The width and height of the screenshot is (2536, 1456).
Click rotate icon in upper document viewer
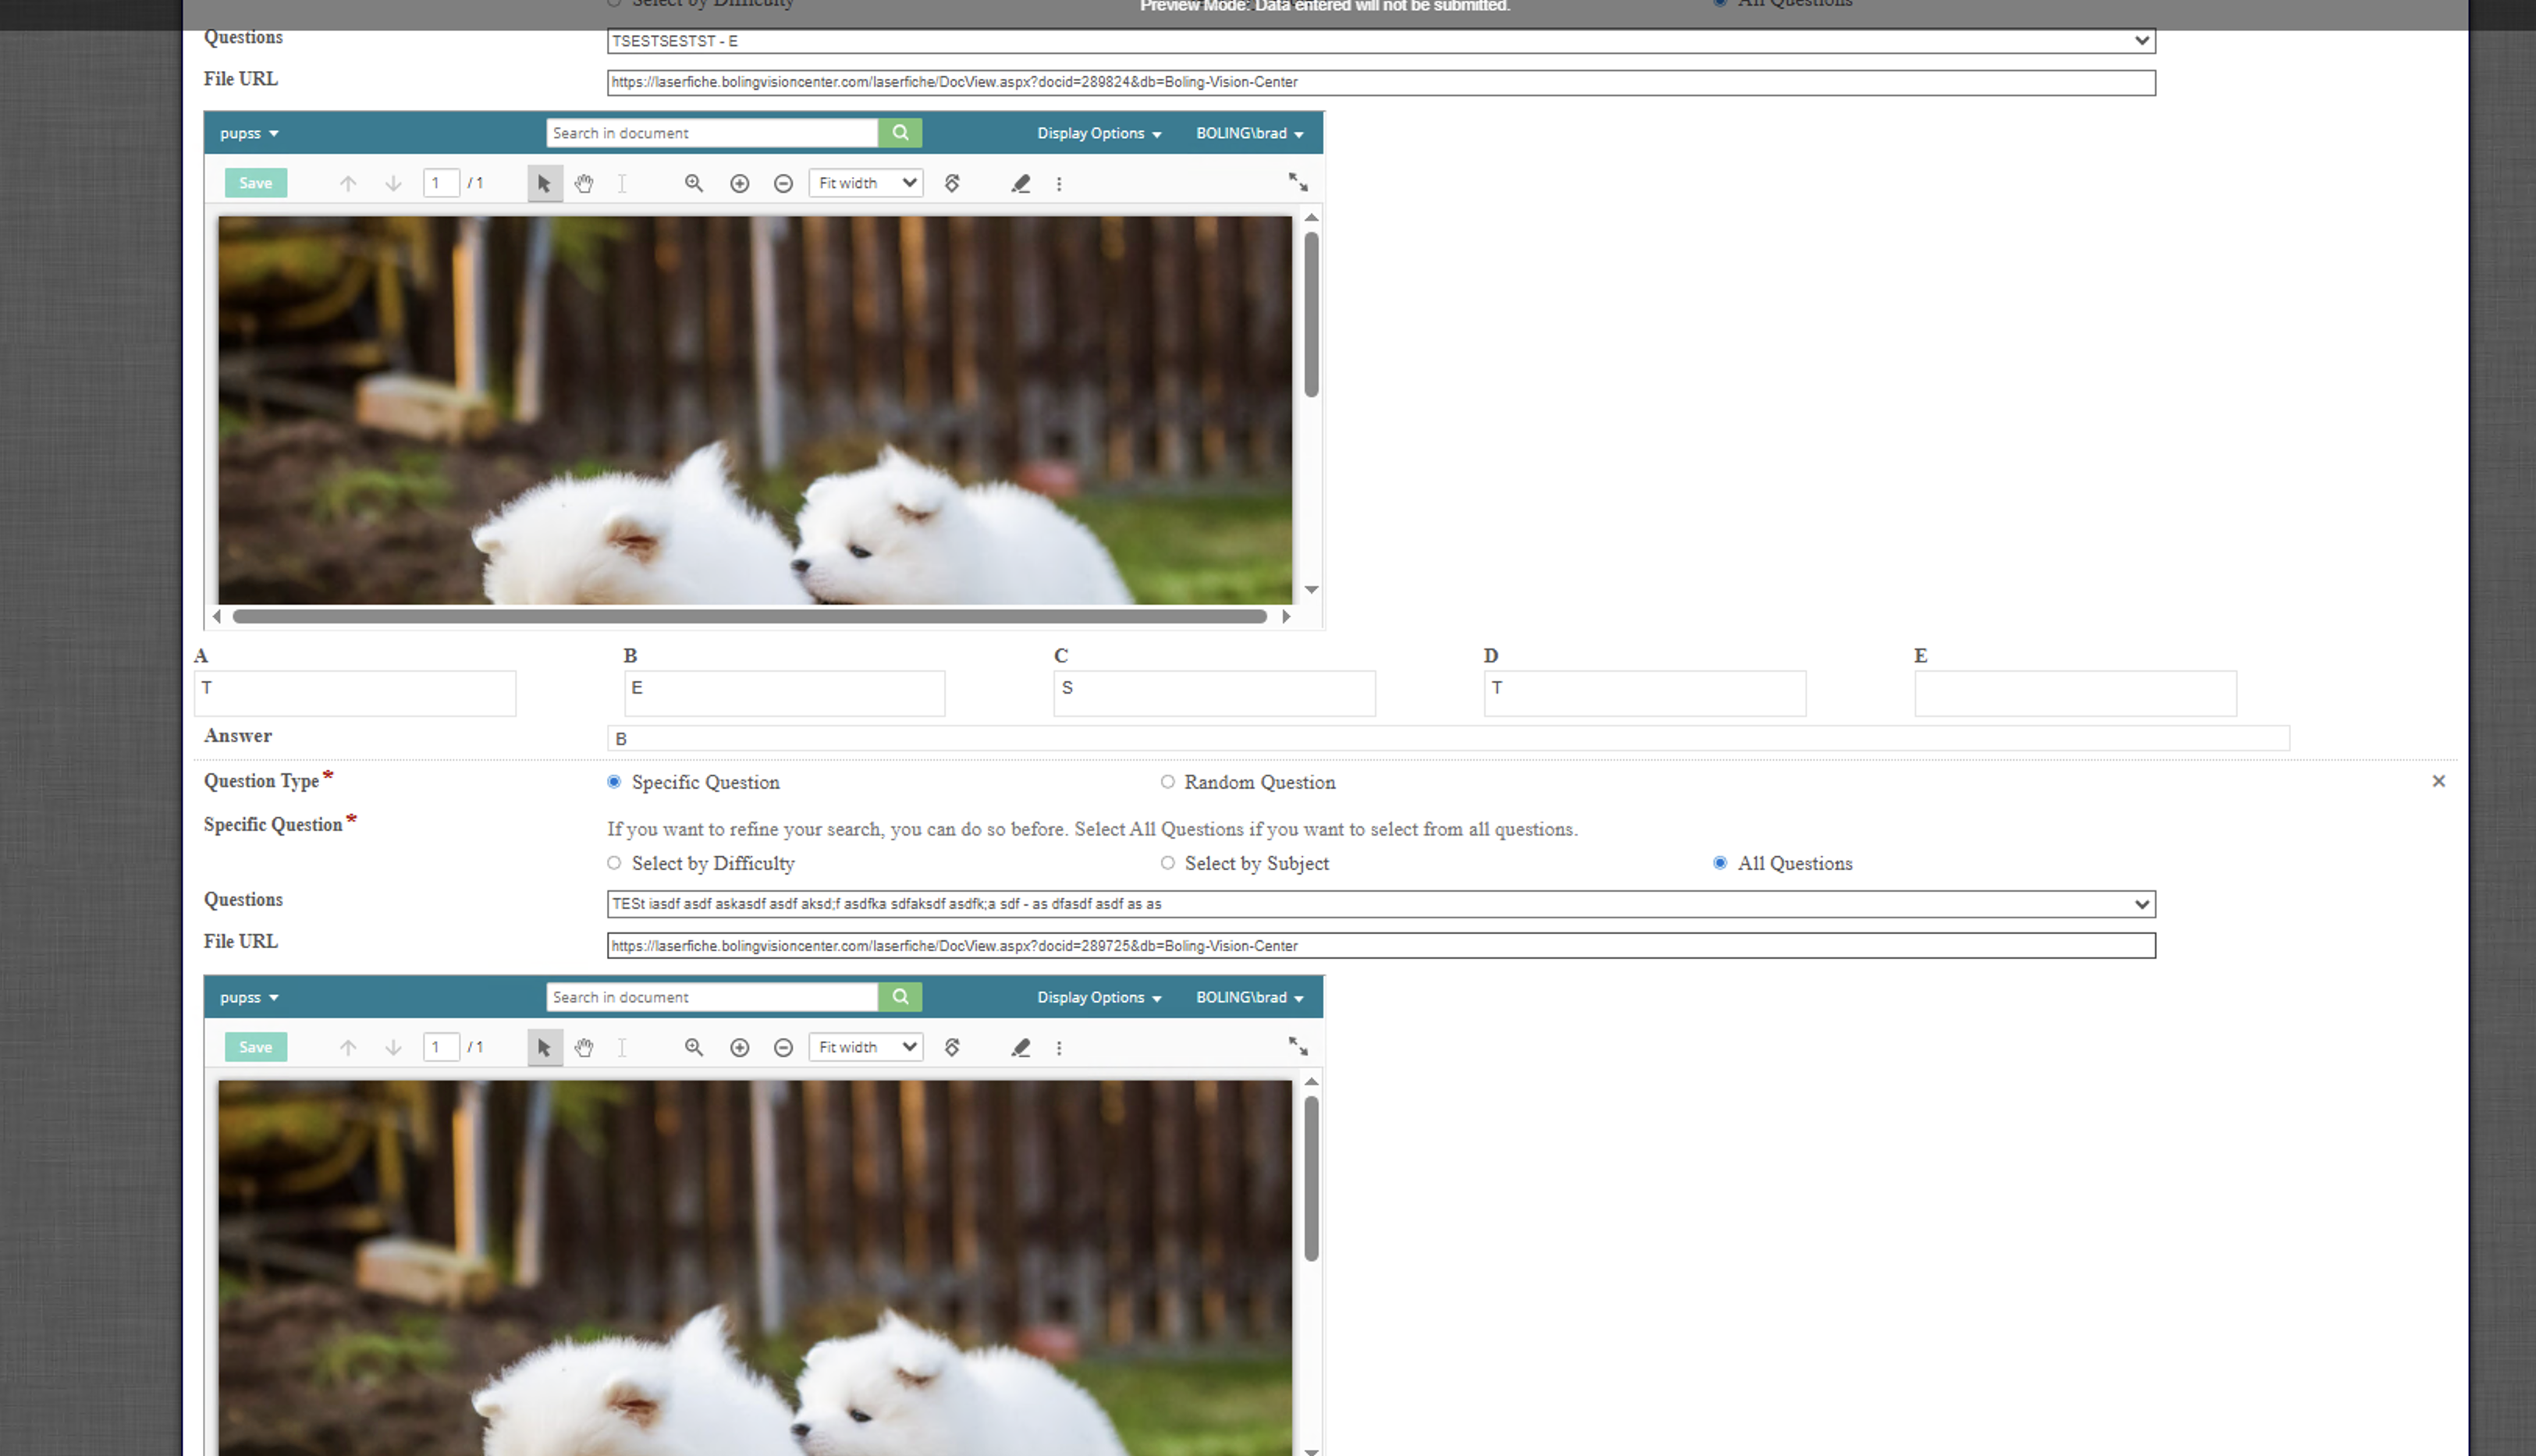(x=952, y=183)
